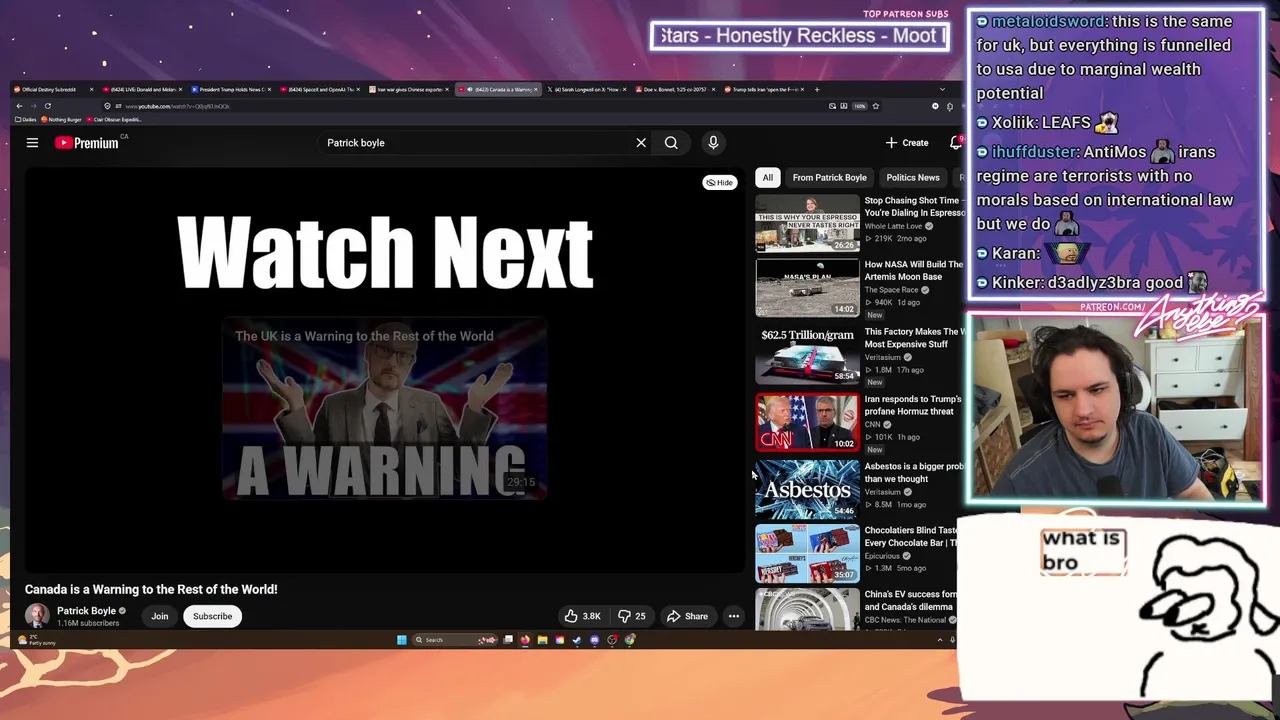The width and height of the screenshot is (1280, 720).
Task: Open the espresso dialing video thumbnail
Action: coord(807,224)
